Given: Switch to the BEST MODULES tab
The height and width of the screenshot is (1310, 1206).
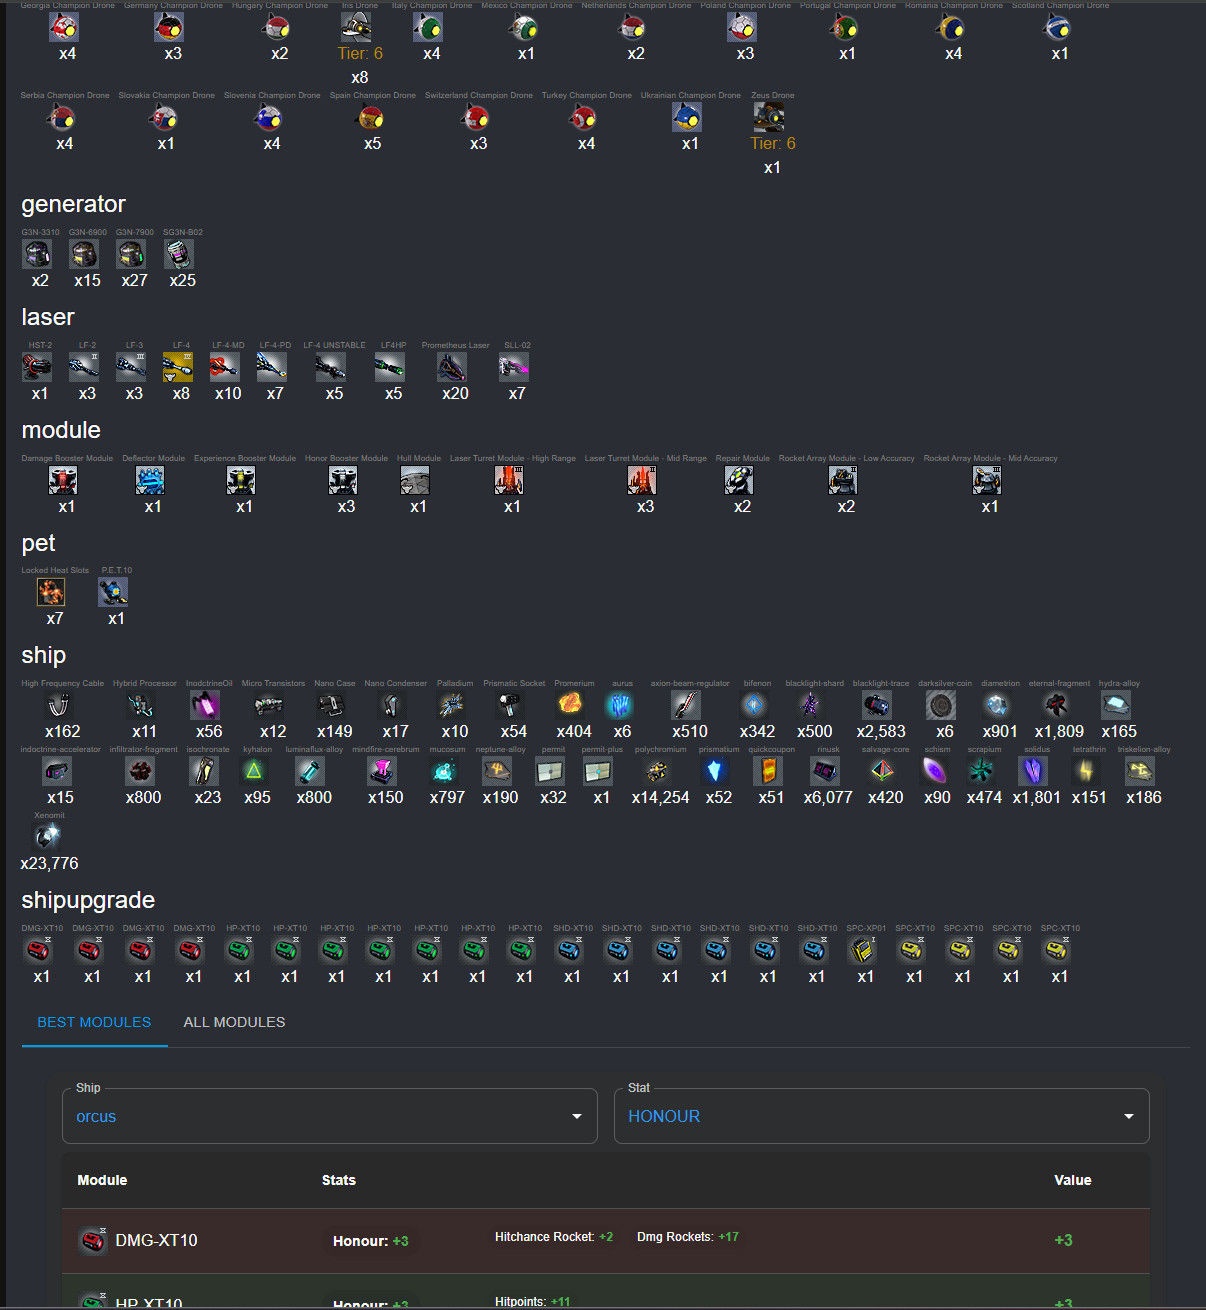Looking at the screenshot, I should point(94,1022).
